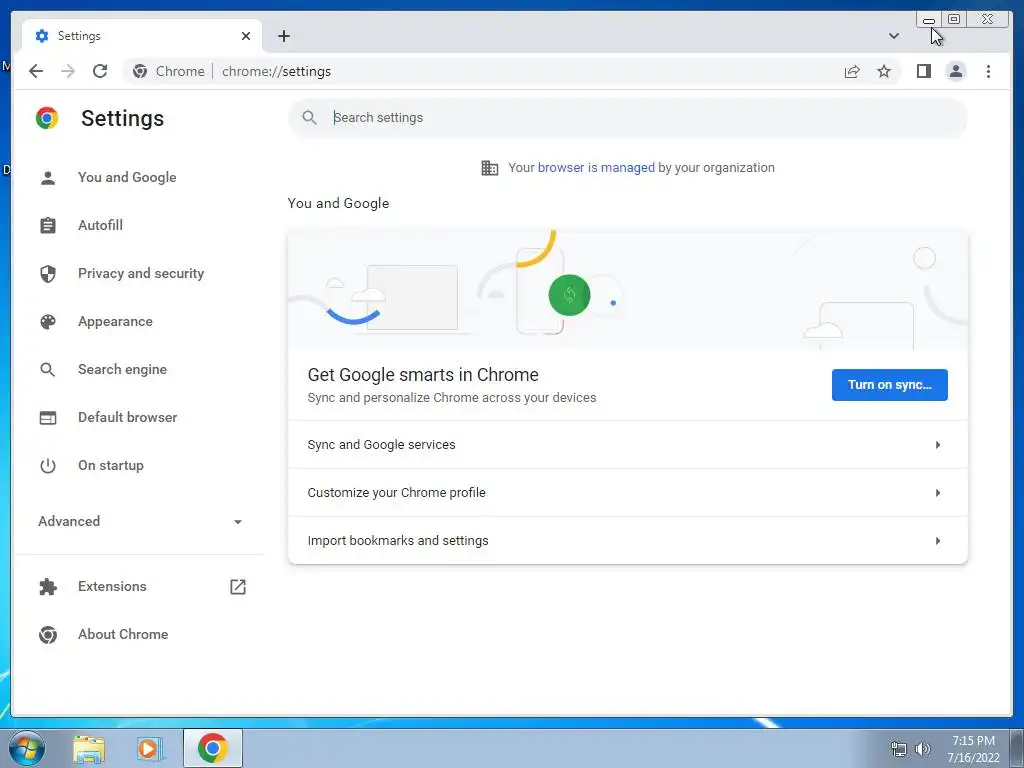This screenshot has height=768, width=1024.
Task: Click the Privacy and security shield icon
Action: click(x=48, y=274)
